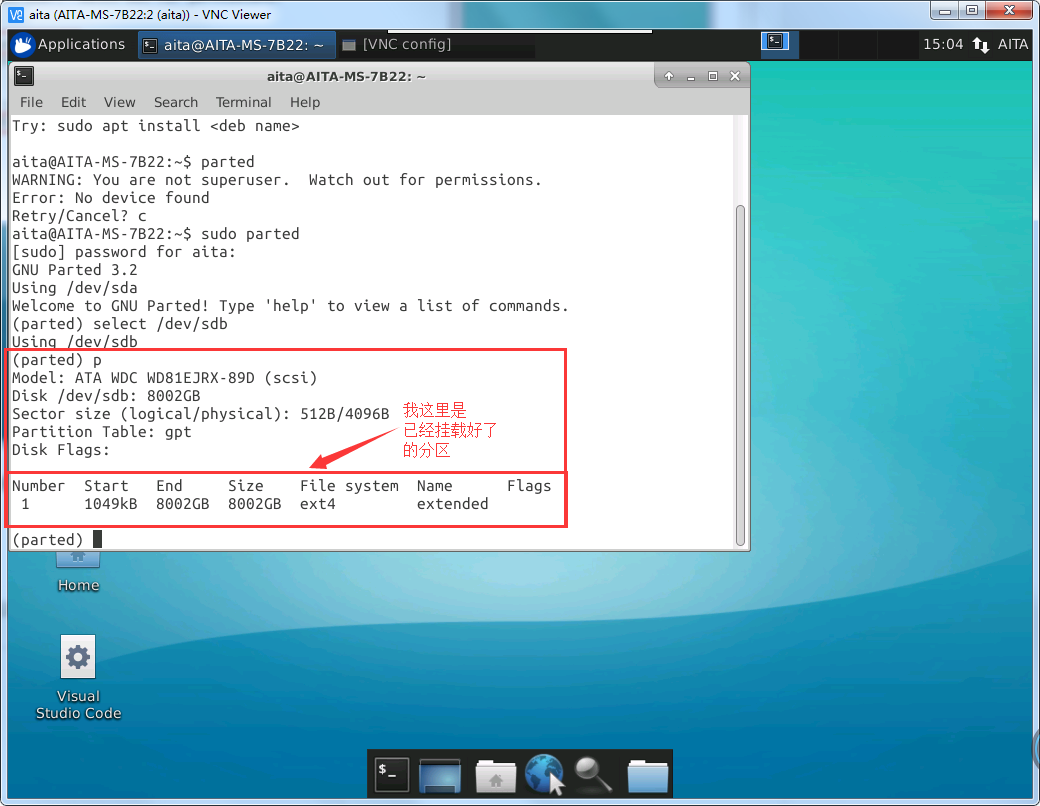Image resolution: width=1040 pixels, height=806 pixels.
Task: Click the workspace switcher in the top panel
Action: point(775,44)
